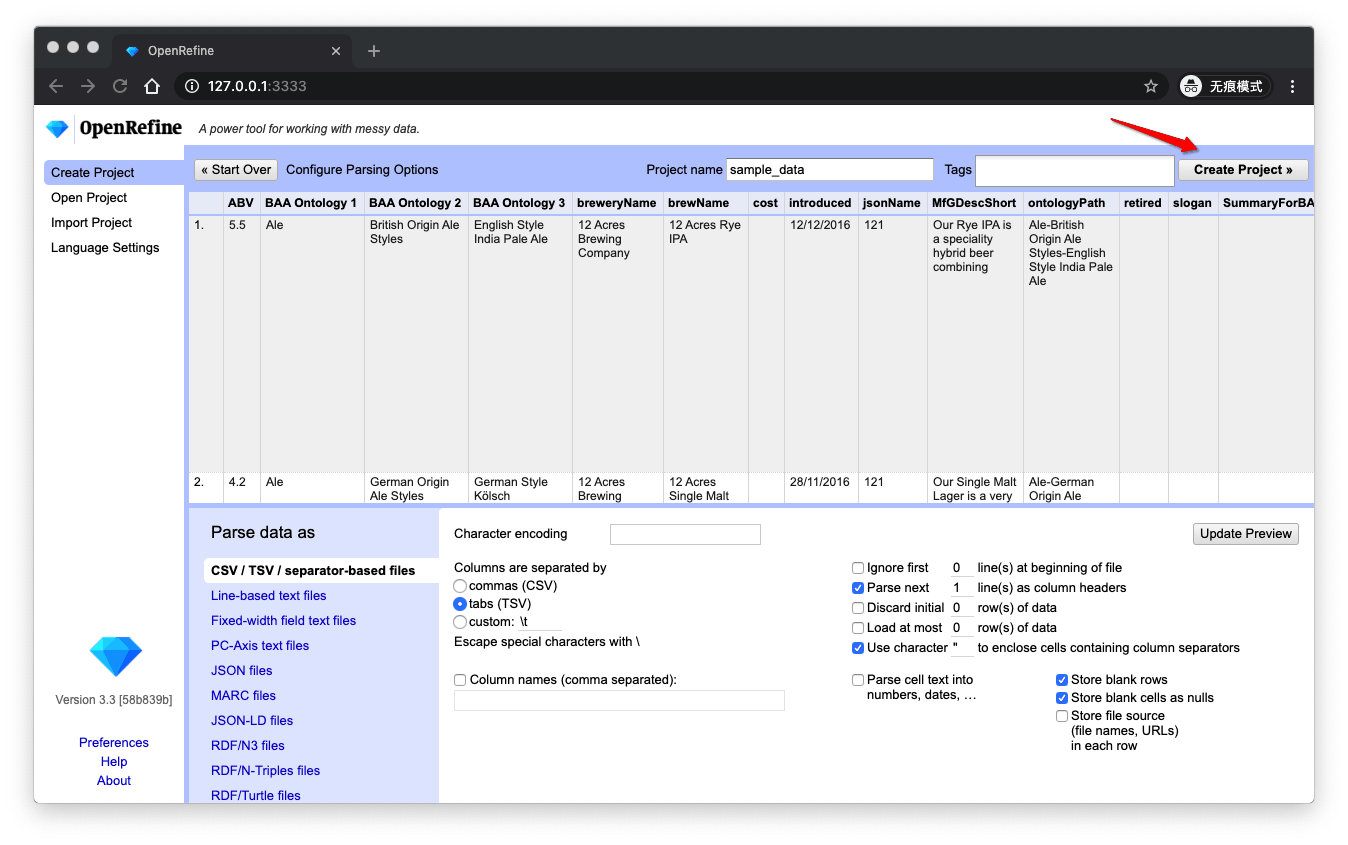Enable Parse cell text into numbers, dates
The height and width of the screenshot is (845, 1348).
click(x=858, y=680)
